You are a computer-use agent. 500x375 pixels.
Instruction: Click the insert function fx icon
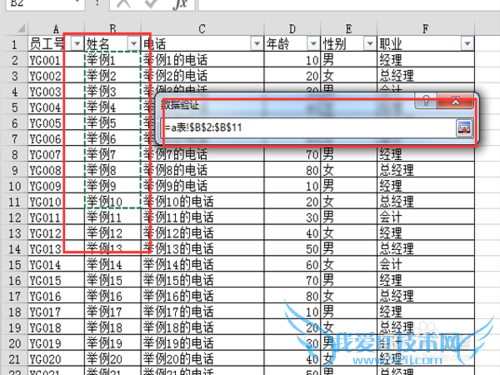click(180, 4)
